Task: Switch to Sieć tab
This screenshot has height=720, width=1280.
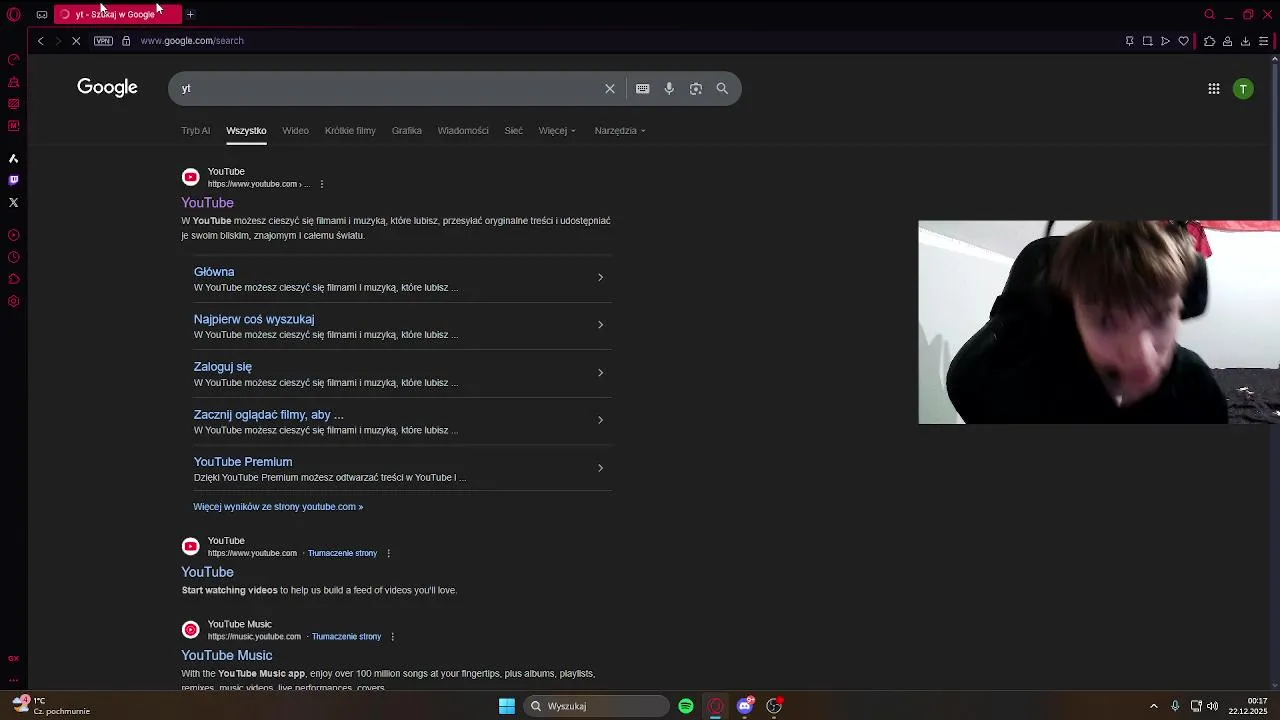Action: tap(514, 130)
